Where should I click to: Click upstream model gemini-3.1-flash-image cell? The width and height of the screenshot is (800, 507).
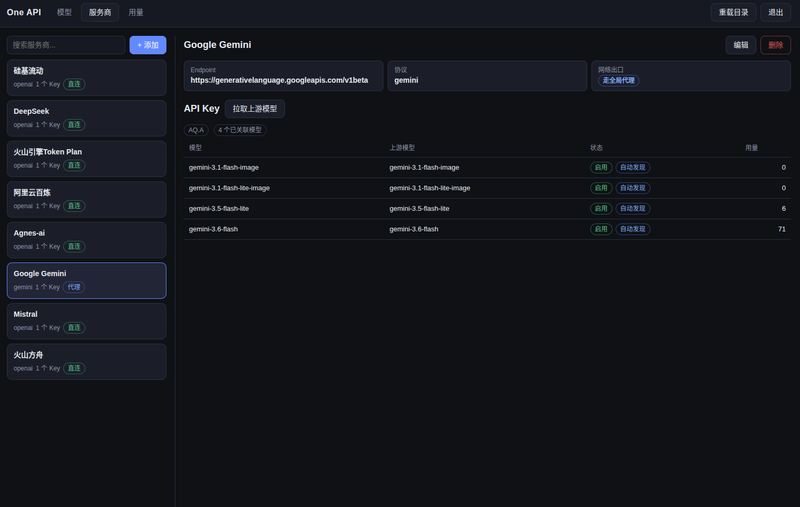(424, 167)
